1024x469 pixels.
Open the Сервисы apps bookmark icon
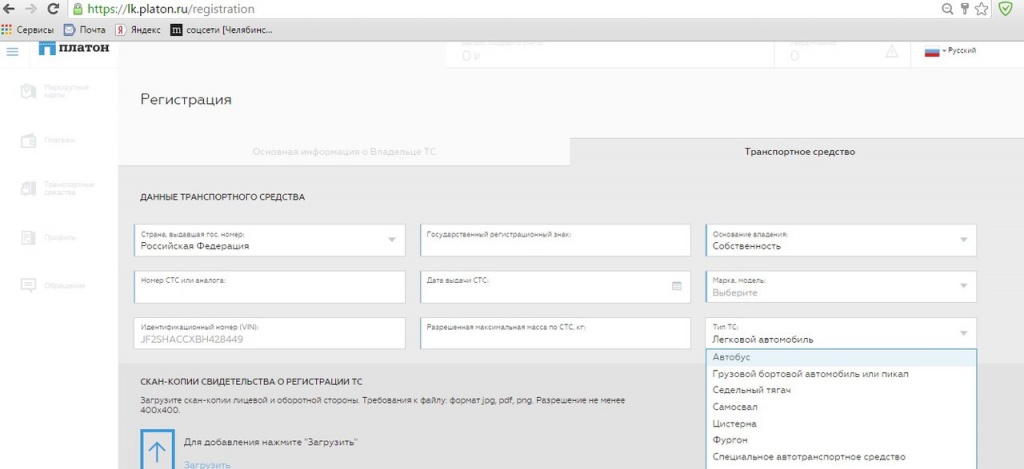pos(7,30)
